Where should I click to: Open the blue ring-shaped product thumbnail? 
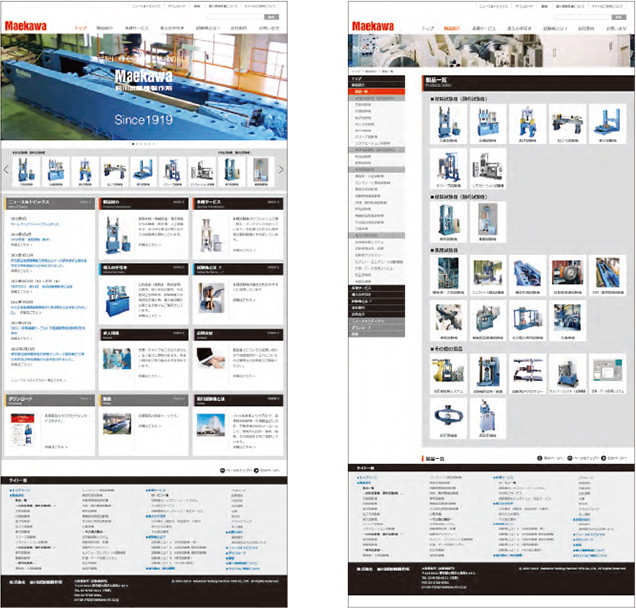(x=448, y=418)
